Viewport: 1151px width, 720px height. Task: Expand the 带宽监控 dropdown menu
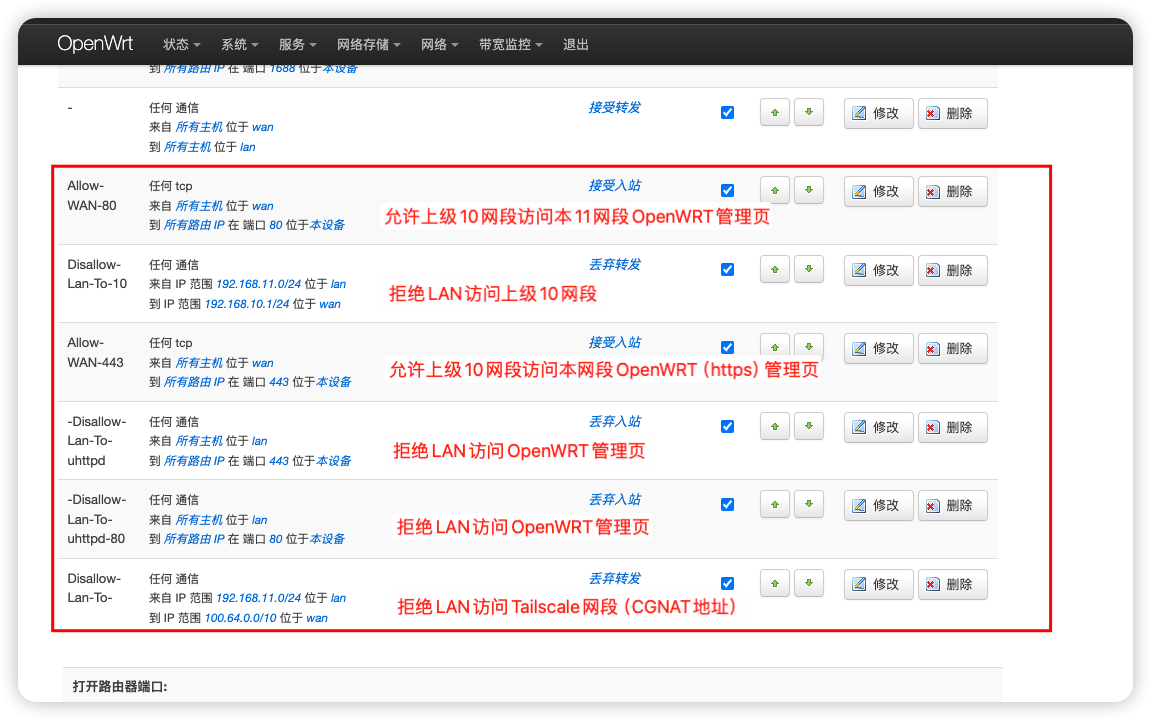click(510, 45)
